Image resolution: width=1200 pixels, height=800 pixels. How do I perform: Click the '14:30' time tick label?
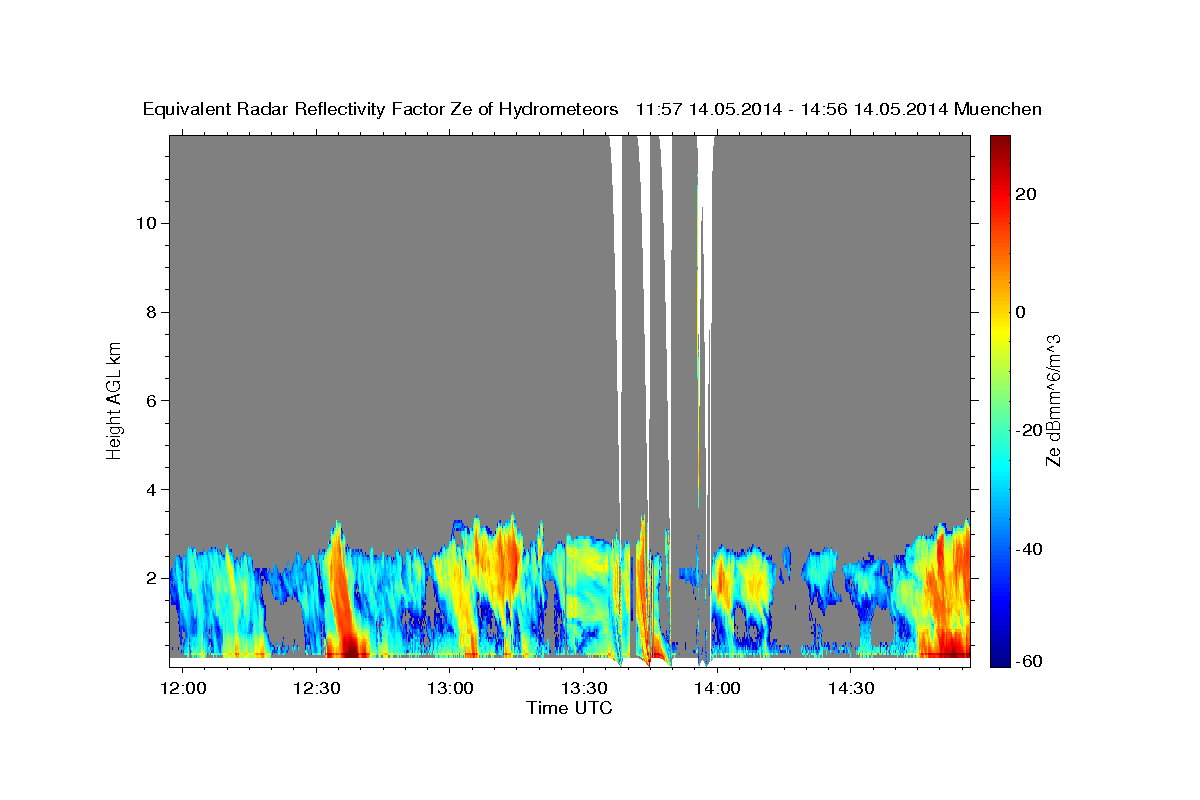click(x=850, y=689)
